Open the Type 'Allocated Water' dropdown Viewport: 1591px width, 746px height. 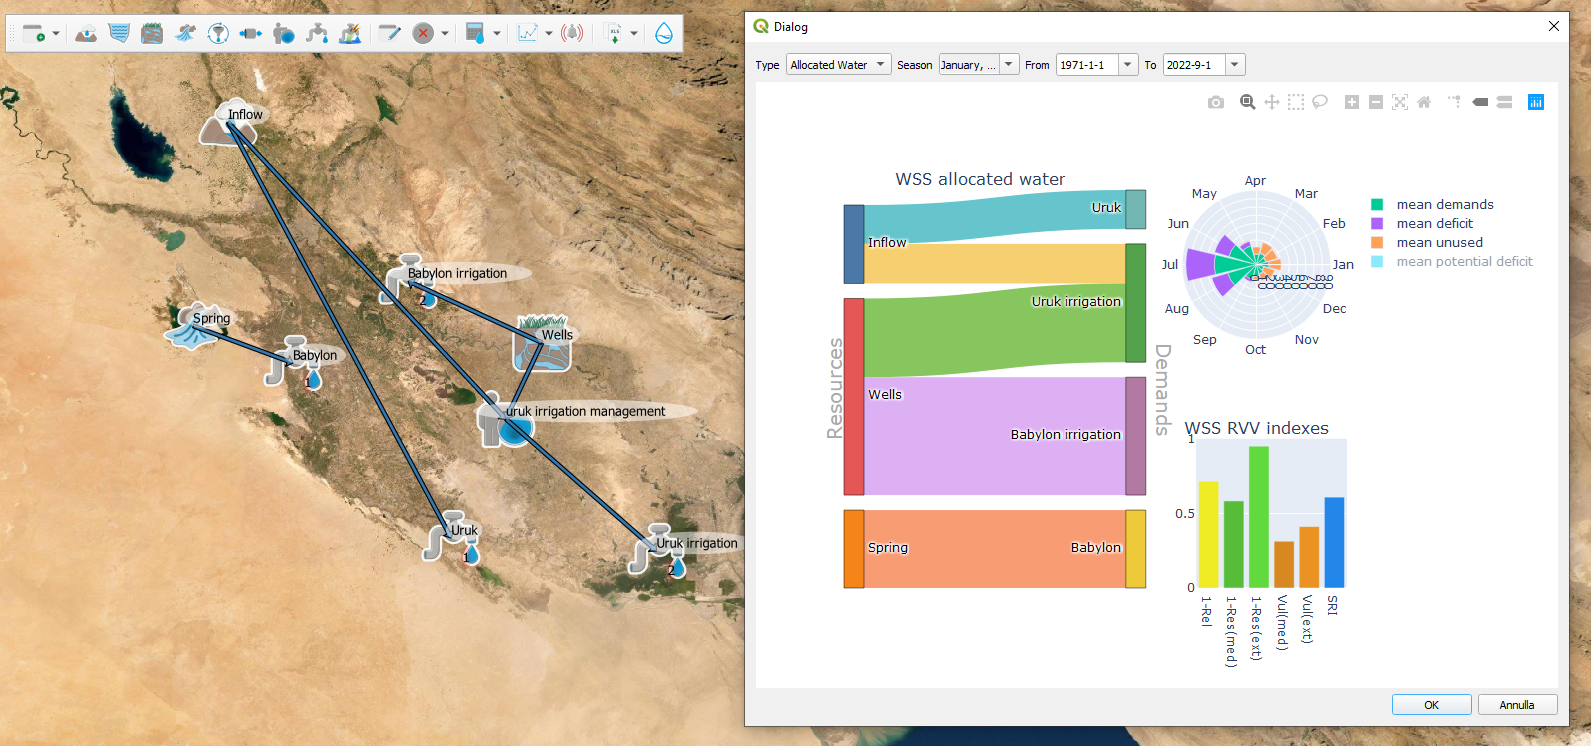pos(838,65)
